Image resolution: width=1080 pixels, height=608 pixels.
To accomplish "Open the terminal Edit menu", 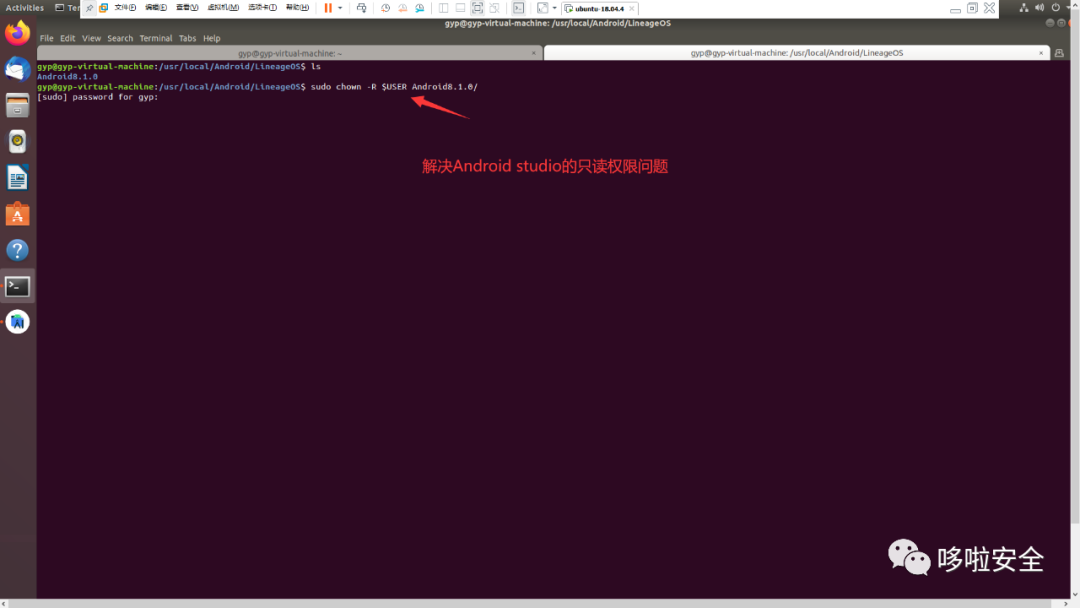I will (68, 39).
